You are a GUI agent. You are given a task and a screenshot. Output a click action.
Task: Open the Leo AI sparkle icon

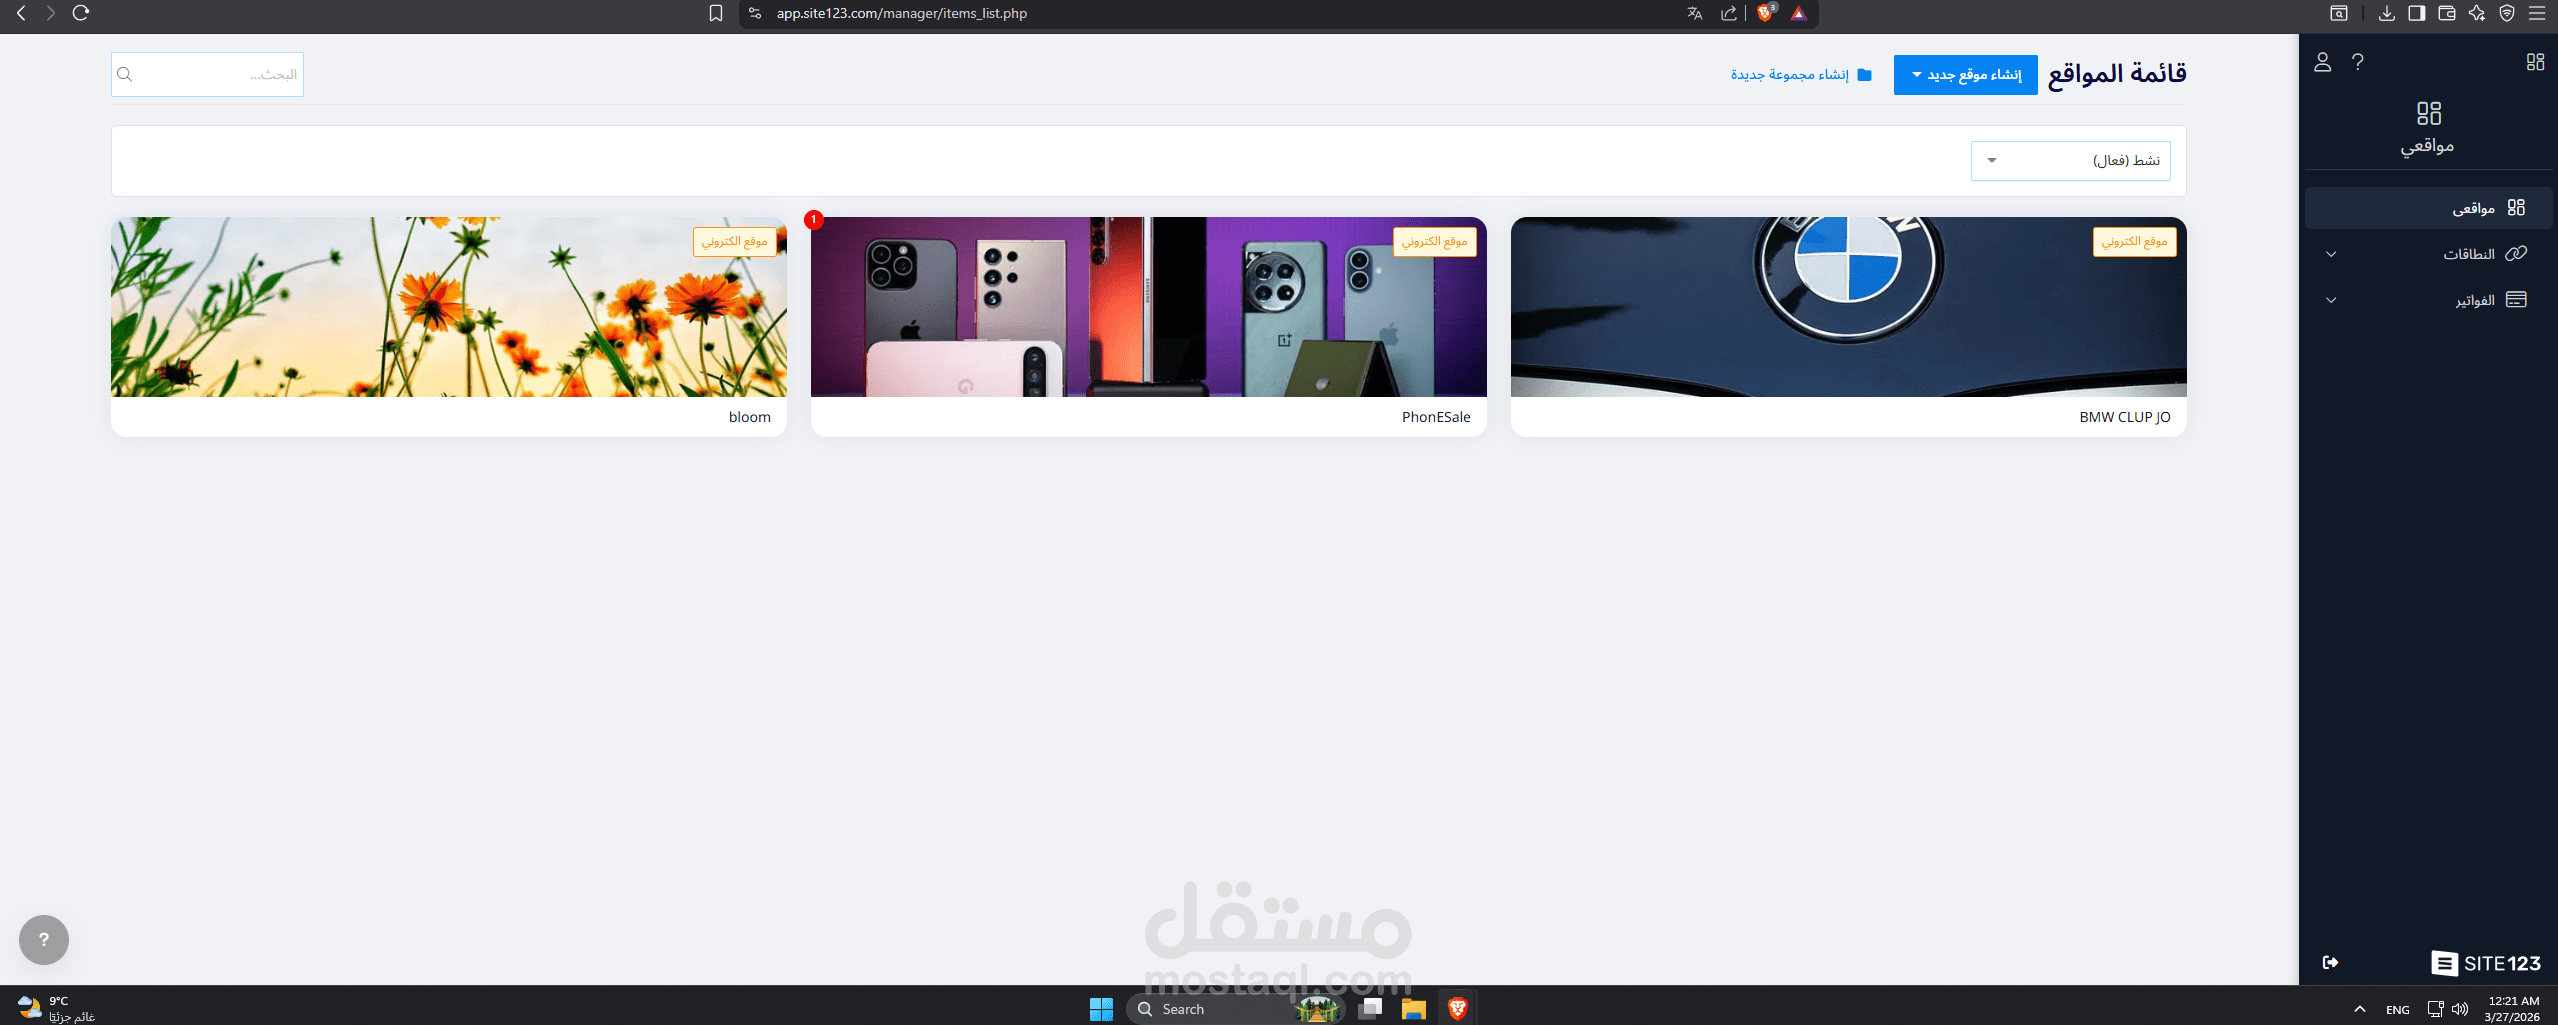click(2477, 13)
